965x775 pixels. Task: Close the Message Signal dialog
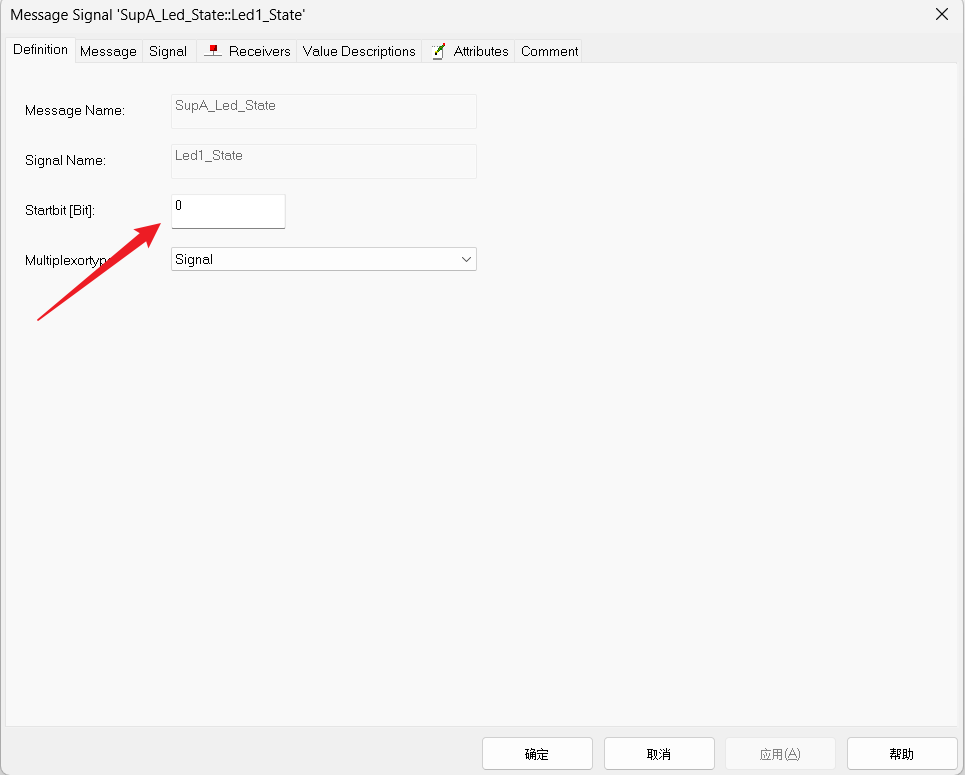click(x=942, y=14)
